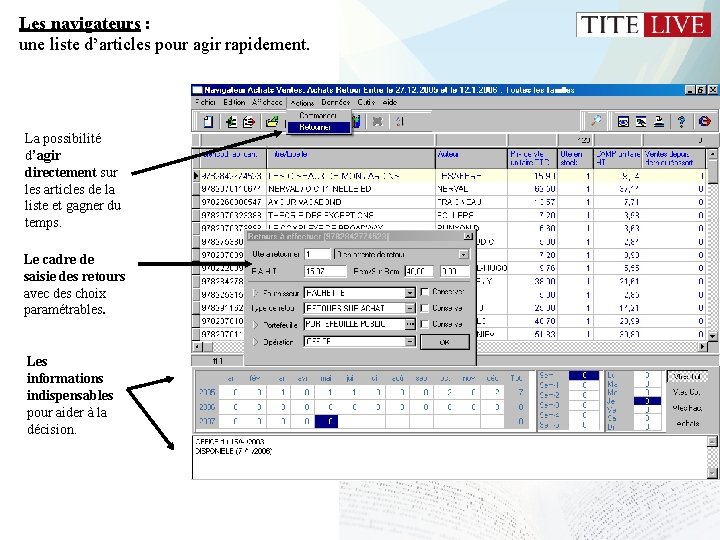Viewport: 720px width, 540px height.
Task: Click the colorful icon right of Actions dropdown
Action: pyautogui.click(x=356, y=122)
